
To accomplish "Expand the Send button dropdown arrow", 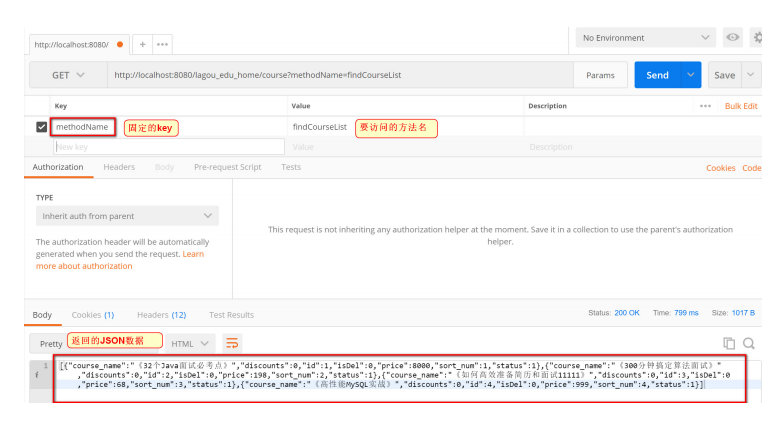I will [x=690, y=75].
